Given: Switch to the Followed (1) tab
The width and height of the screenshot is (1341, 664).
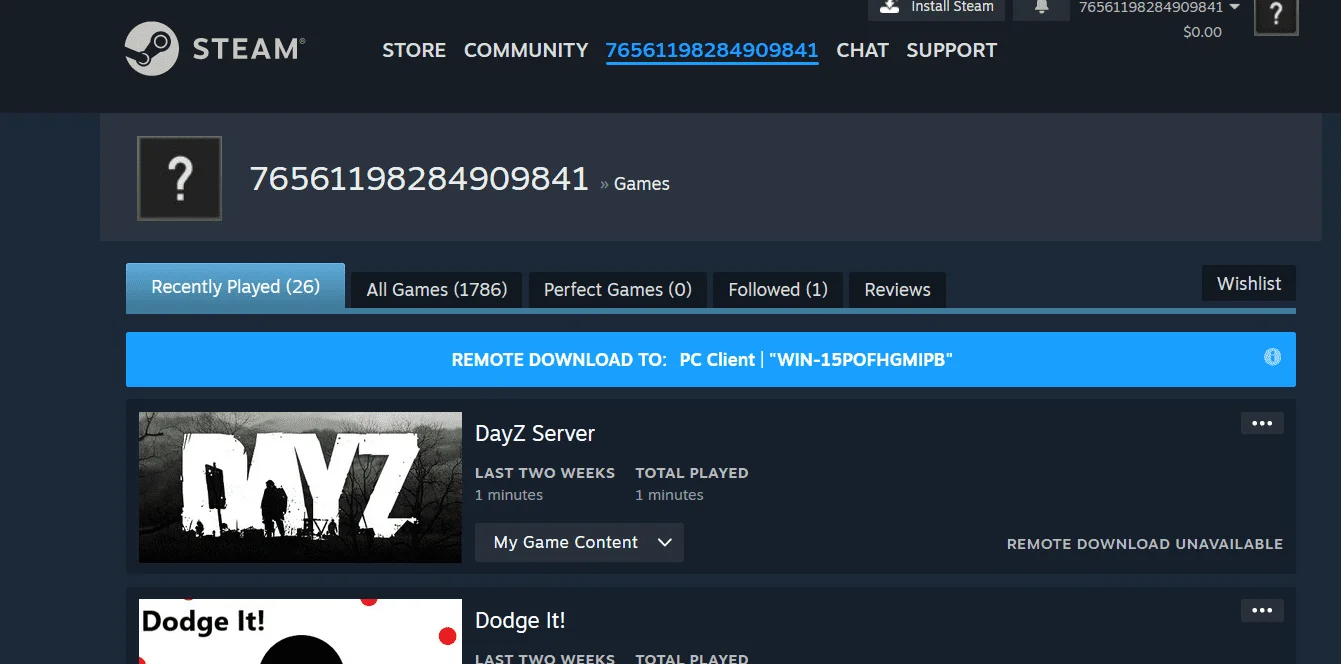Looking at the screenshot, I should tap(778, 290).
